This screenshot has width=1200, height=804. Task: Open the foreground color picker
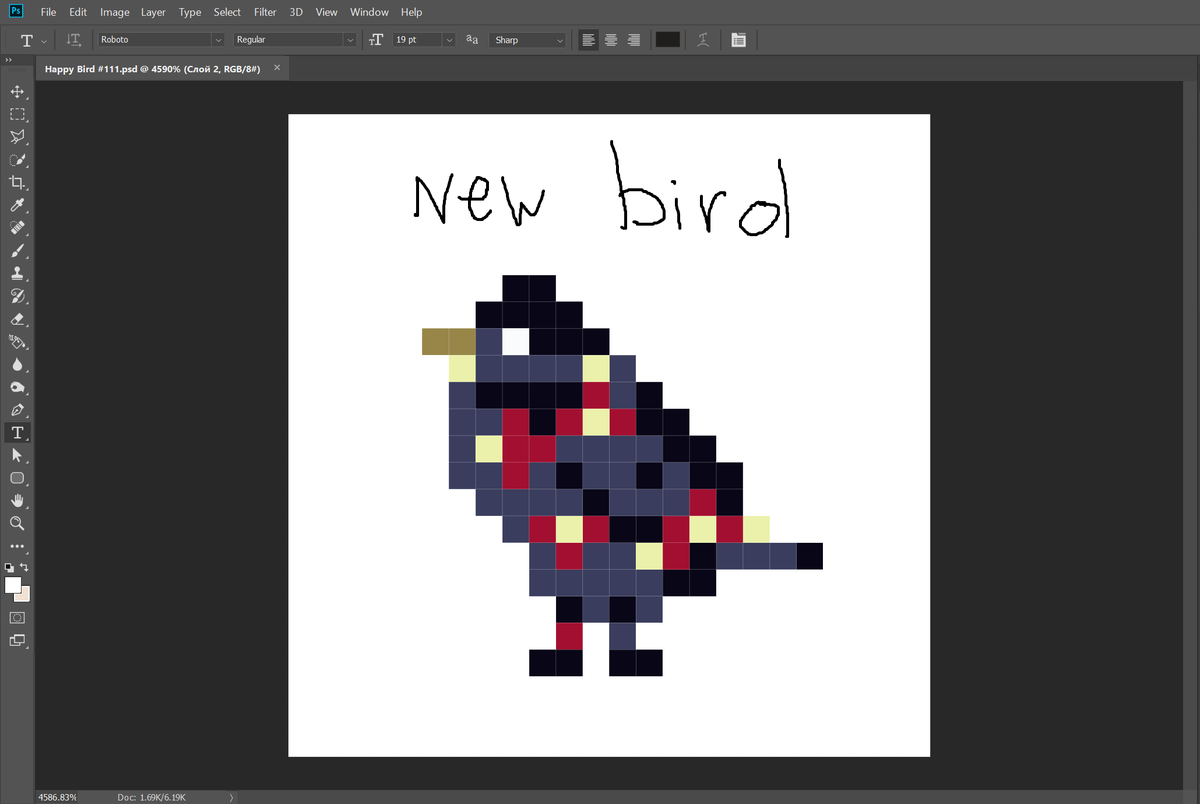pos(12,584)
